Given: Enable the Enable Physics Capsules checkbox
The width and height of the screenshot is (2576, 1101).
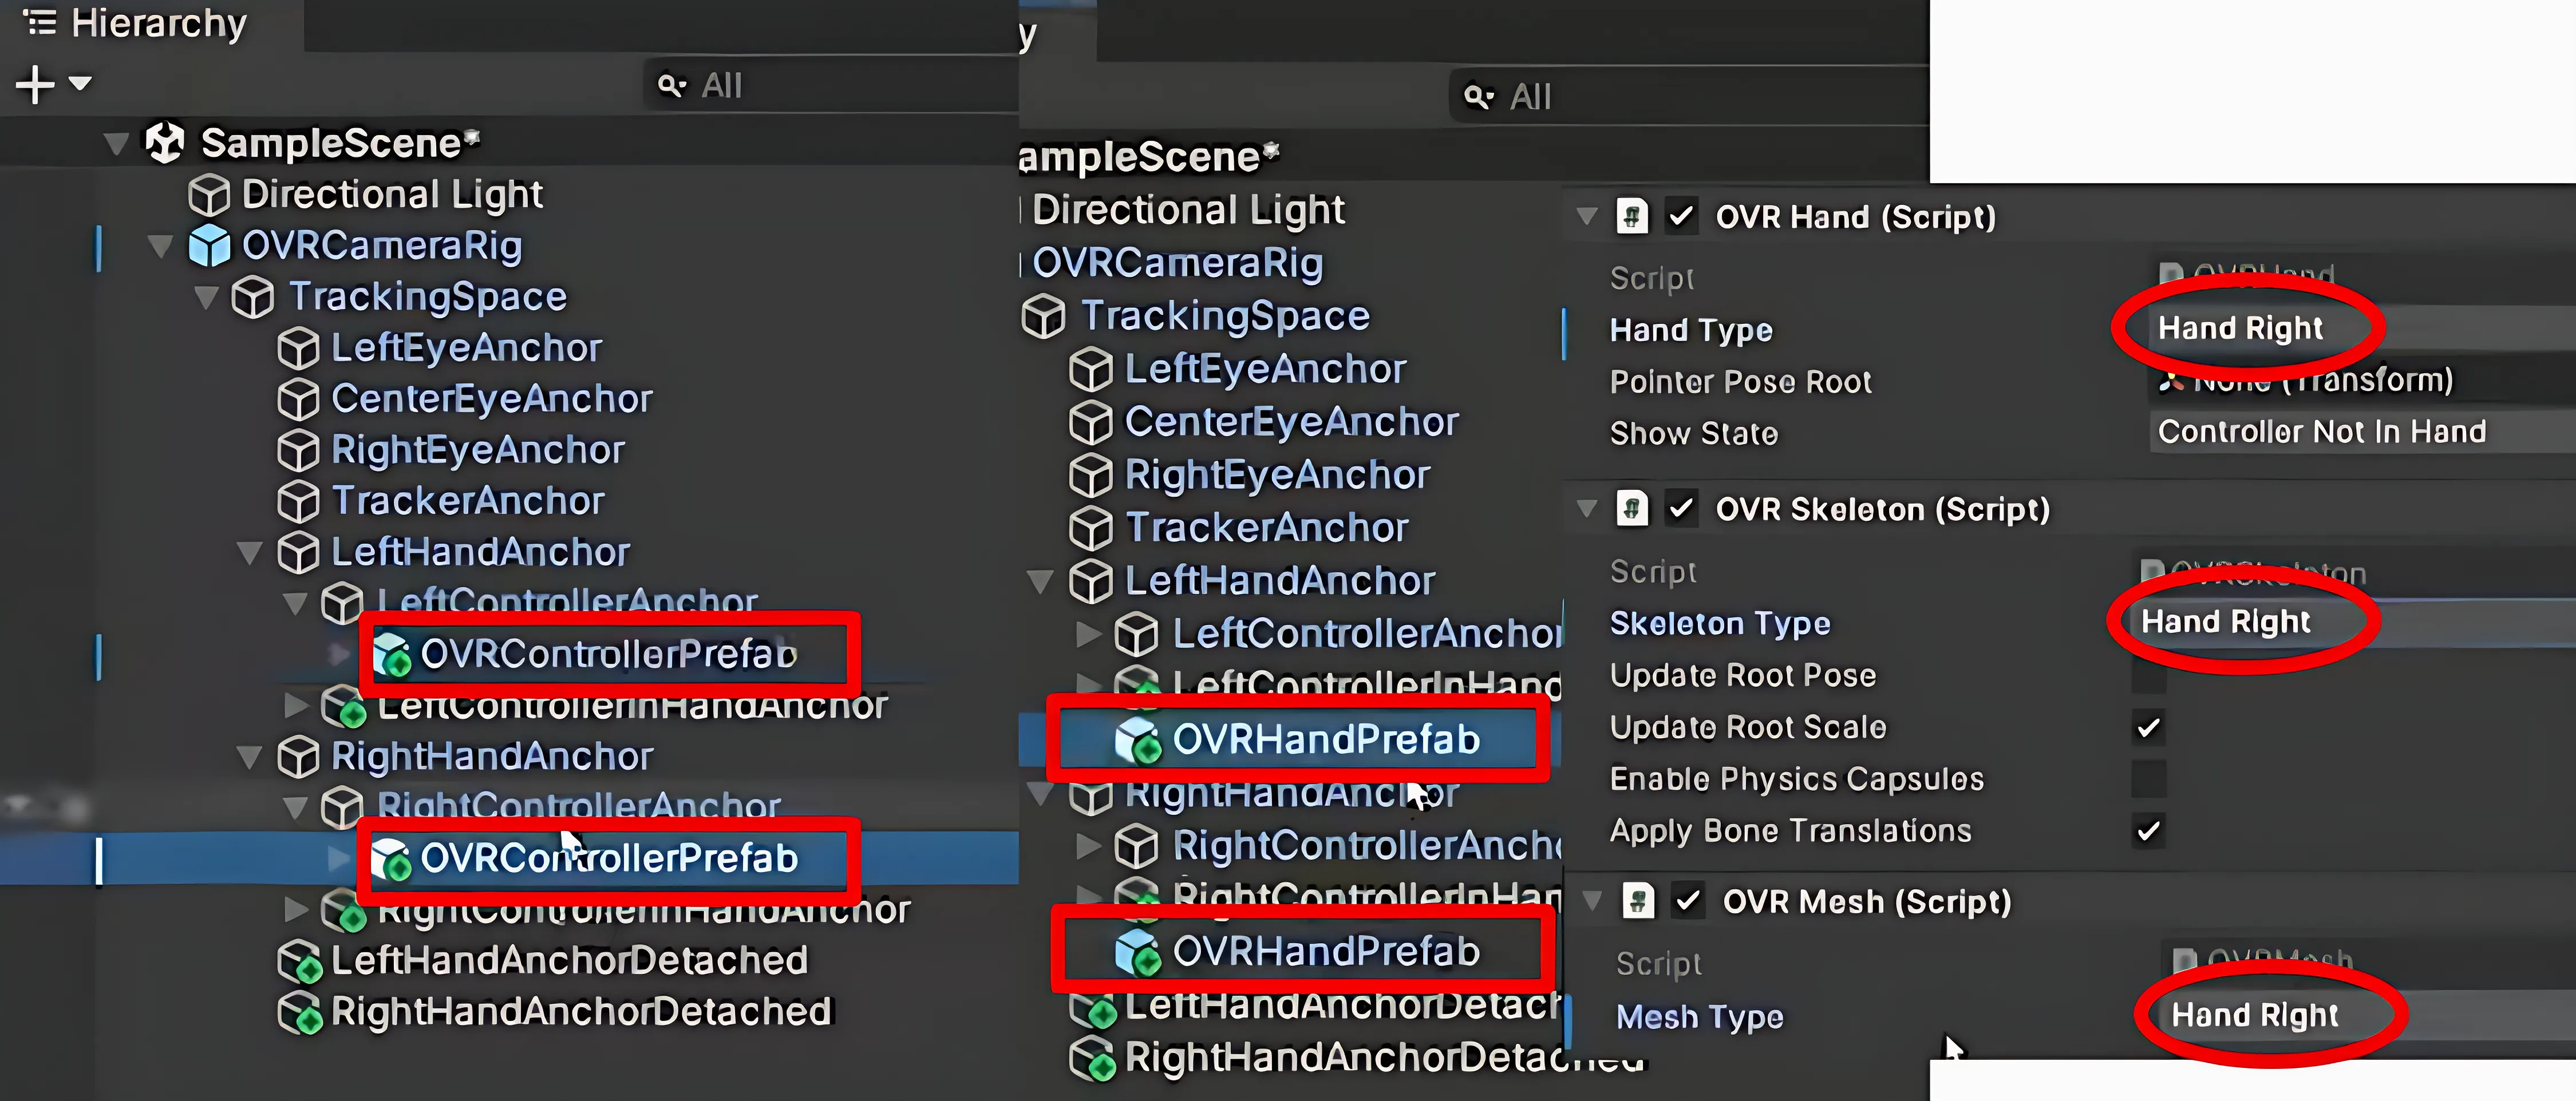Looking at the screenshot, I should pos(2148,779).
